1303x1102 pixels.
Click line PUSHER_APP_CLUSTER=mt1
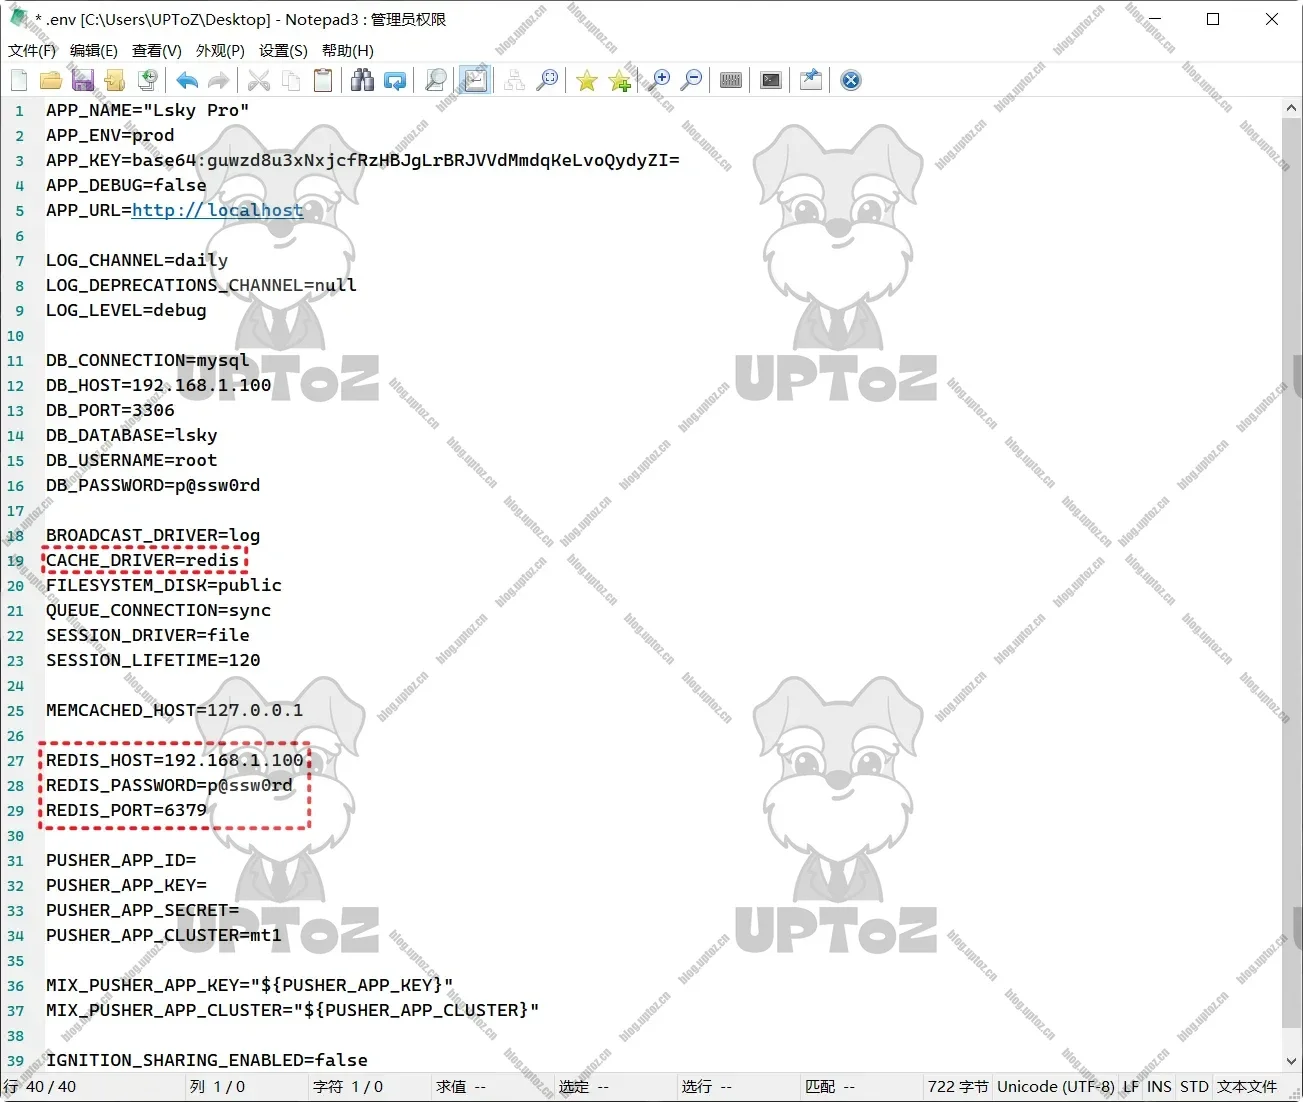point(164,936)
